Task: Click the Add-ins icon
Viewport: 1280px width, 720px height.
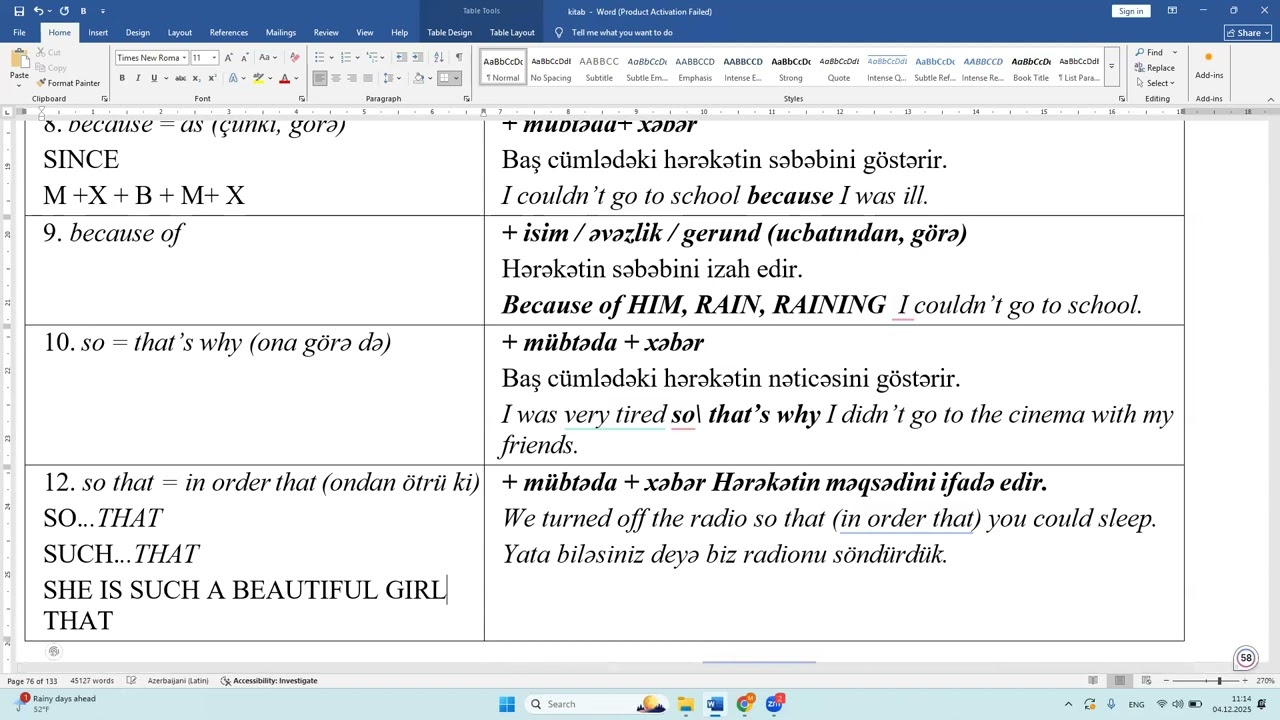Action: click(x=1208, y=64)
